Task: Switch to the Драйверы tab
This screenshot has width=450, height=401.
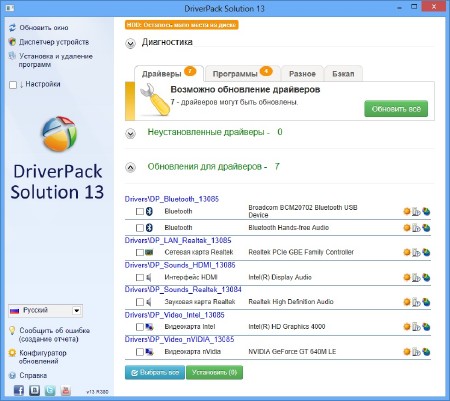Action: point(169,73)
